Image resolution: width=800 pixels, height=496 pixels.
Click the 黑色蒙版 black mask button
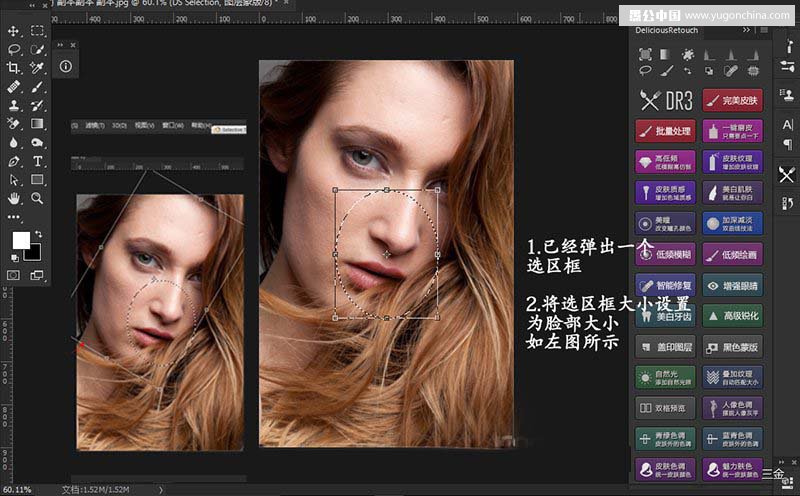[x=733, y=347]
